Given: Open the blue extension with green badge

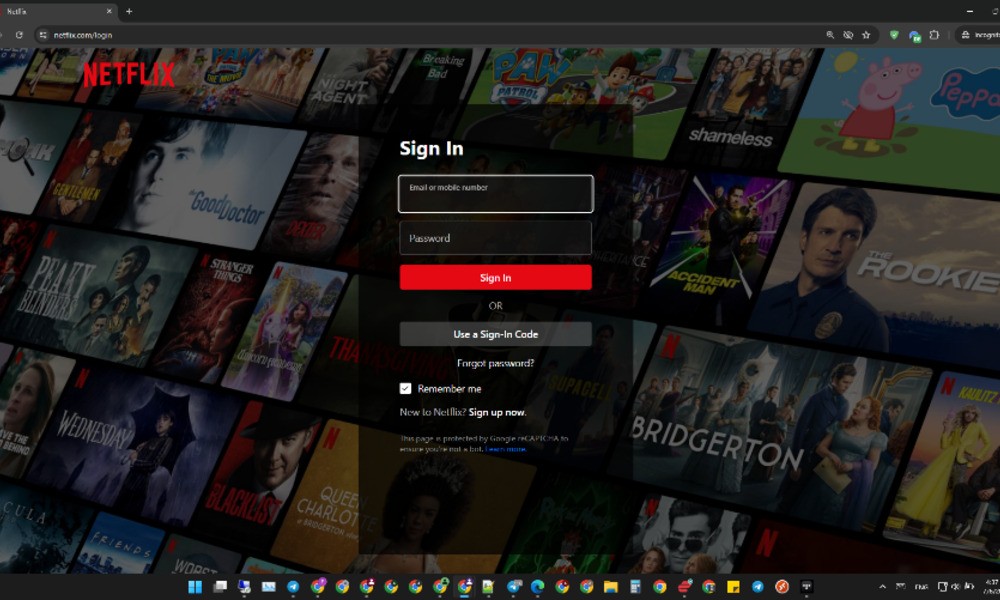Looking at the screenshot, I should pyautogui.click(x=915, y=36).
